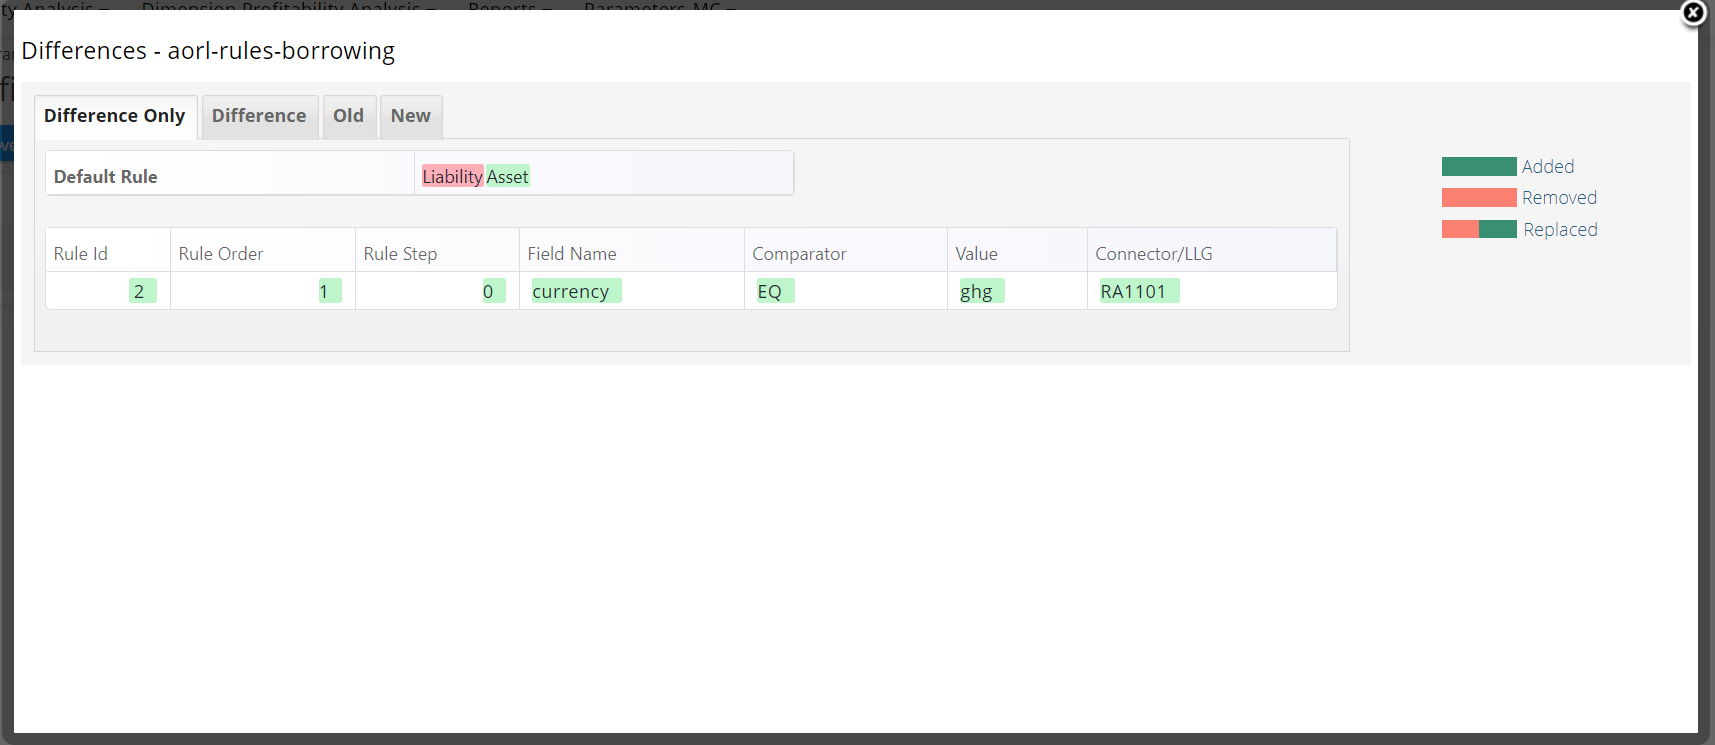Click the 'Removed' legend label

tap(1559, 198)
